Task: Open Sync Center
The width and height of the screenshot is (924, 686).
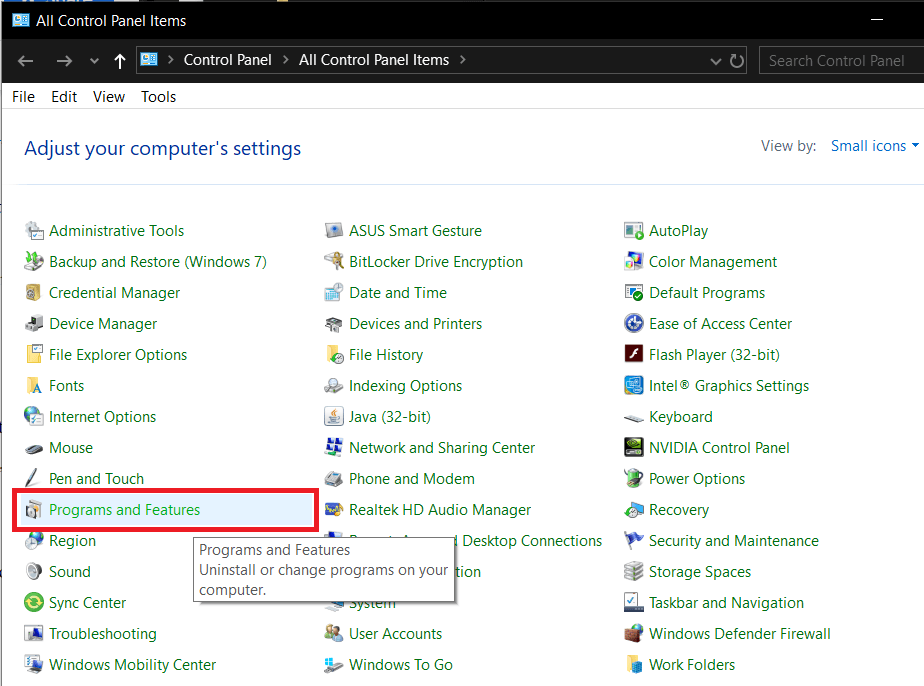Action: pyautogui.click(x=86, y=602)
